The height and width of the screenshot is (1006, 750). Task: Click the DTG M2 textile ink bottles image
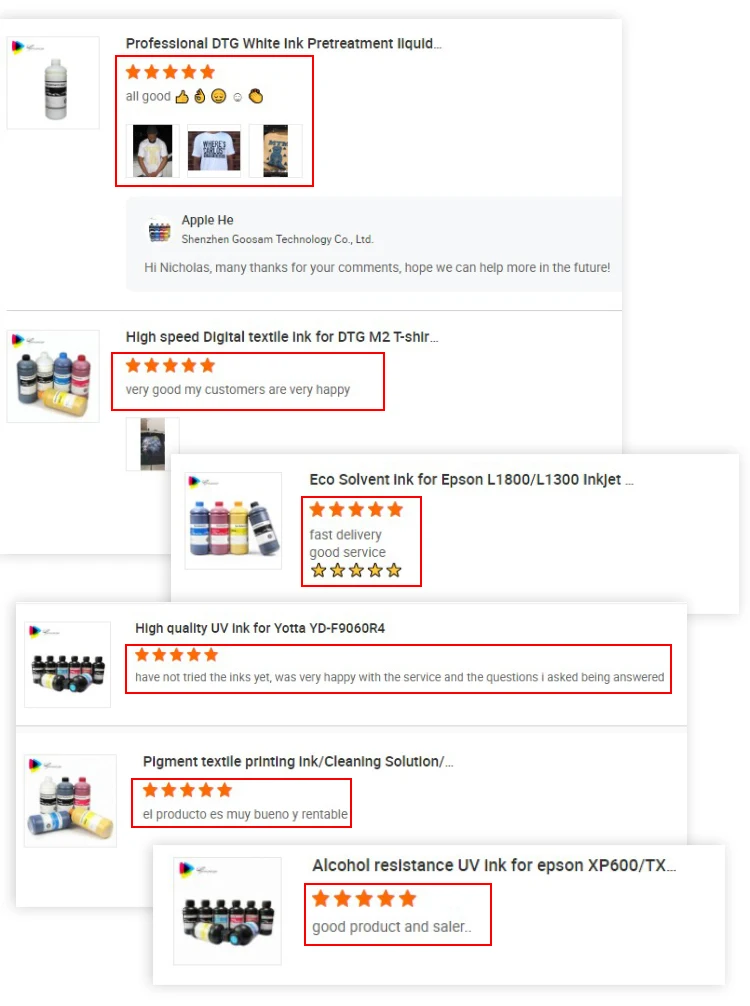point(53,377)
